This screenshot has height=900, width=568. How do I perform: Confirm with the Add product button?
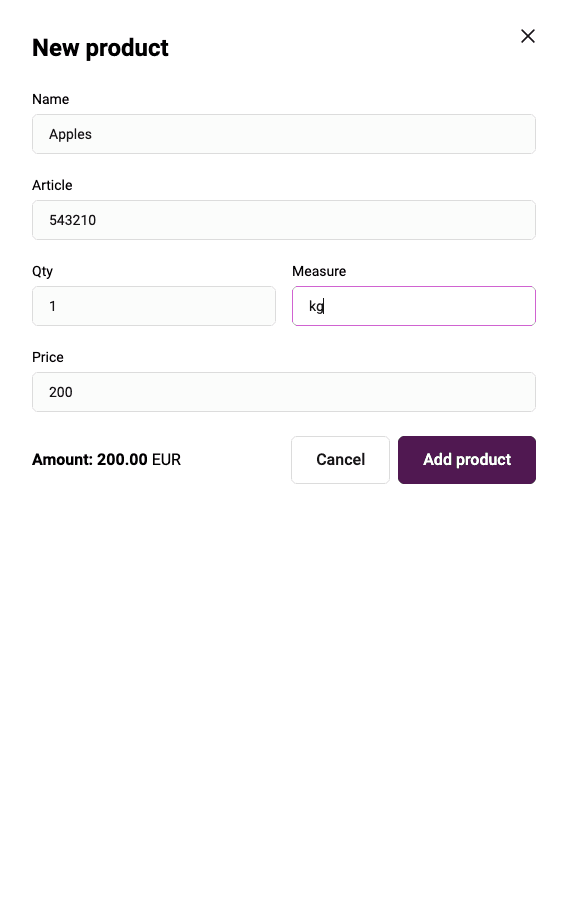click(x=466, y=460)
